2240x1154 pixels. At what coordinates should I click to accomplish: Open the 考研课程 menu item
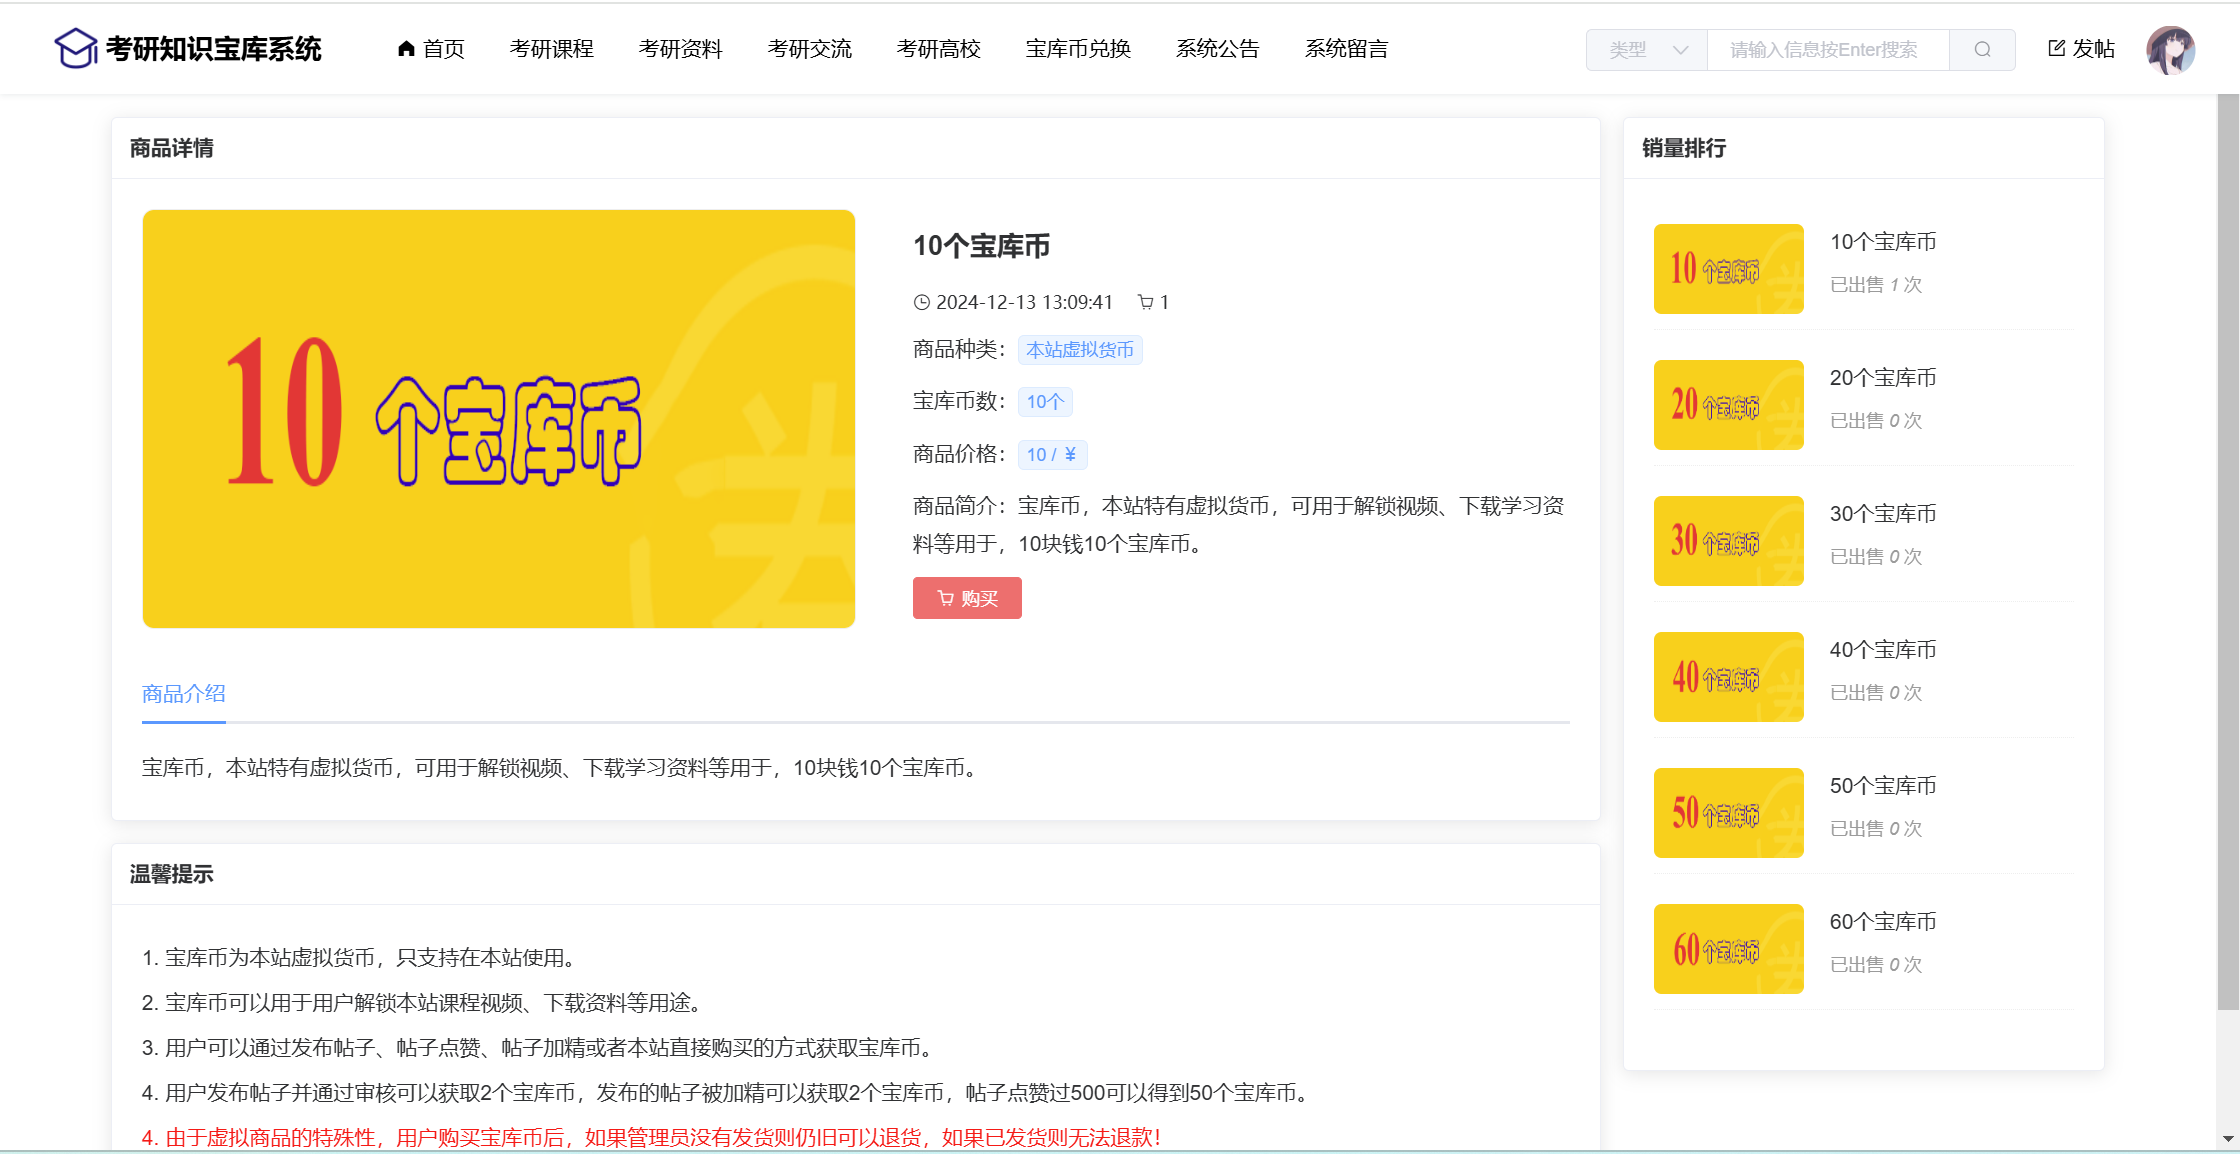pyautogui.click(x=551, y=48)
